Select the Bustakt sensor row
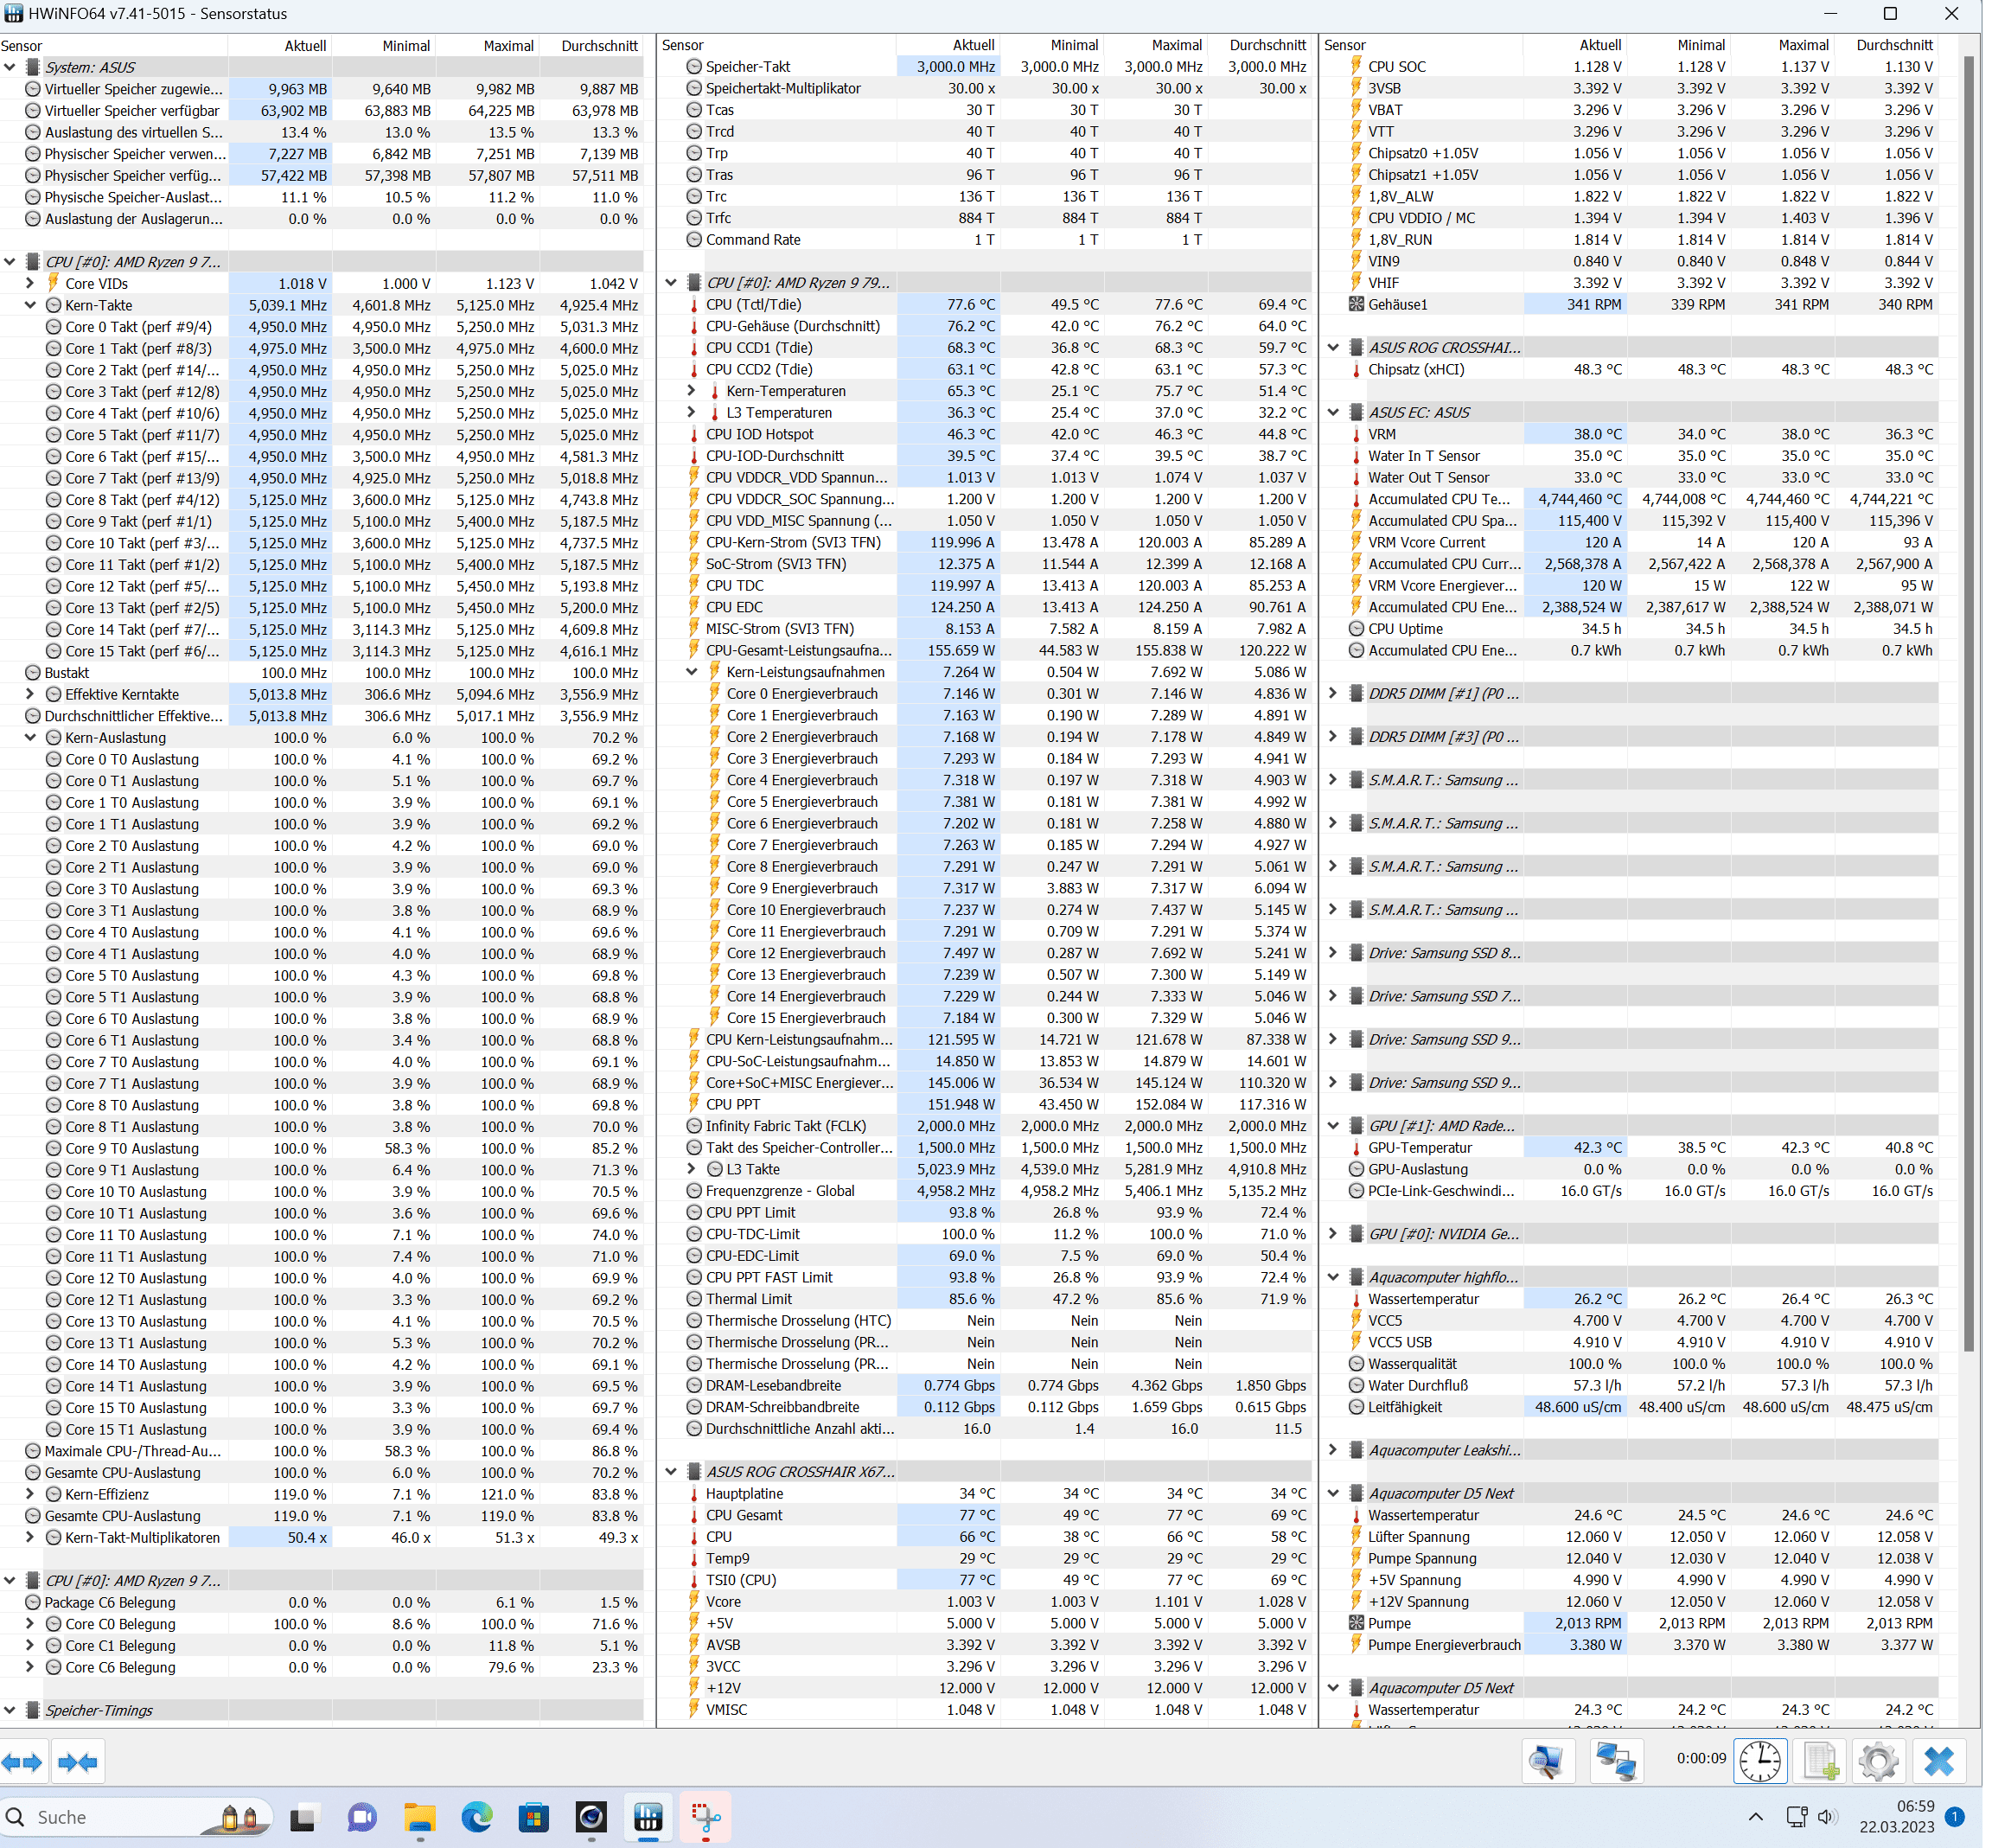This screenshot has width=1992, height=1848. click(320, 673)
